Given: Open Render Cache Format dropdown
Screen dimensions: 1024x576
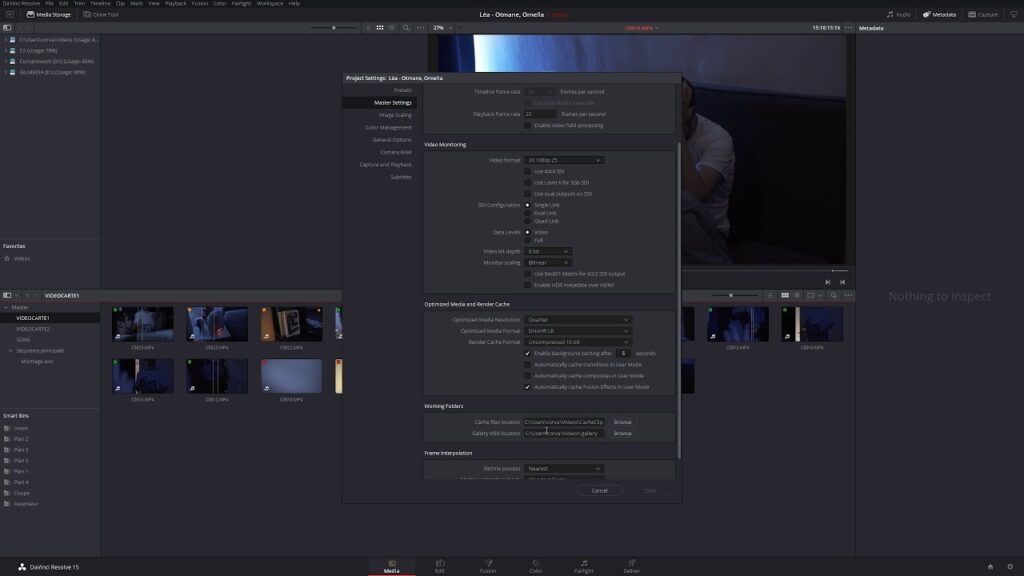Looking at the screenshot, I should point(577,342).
